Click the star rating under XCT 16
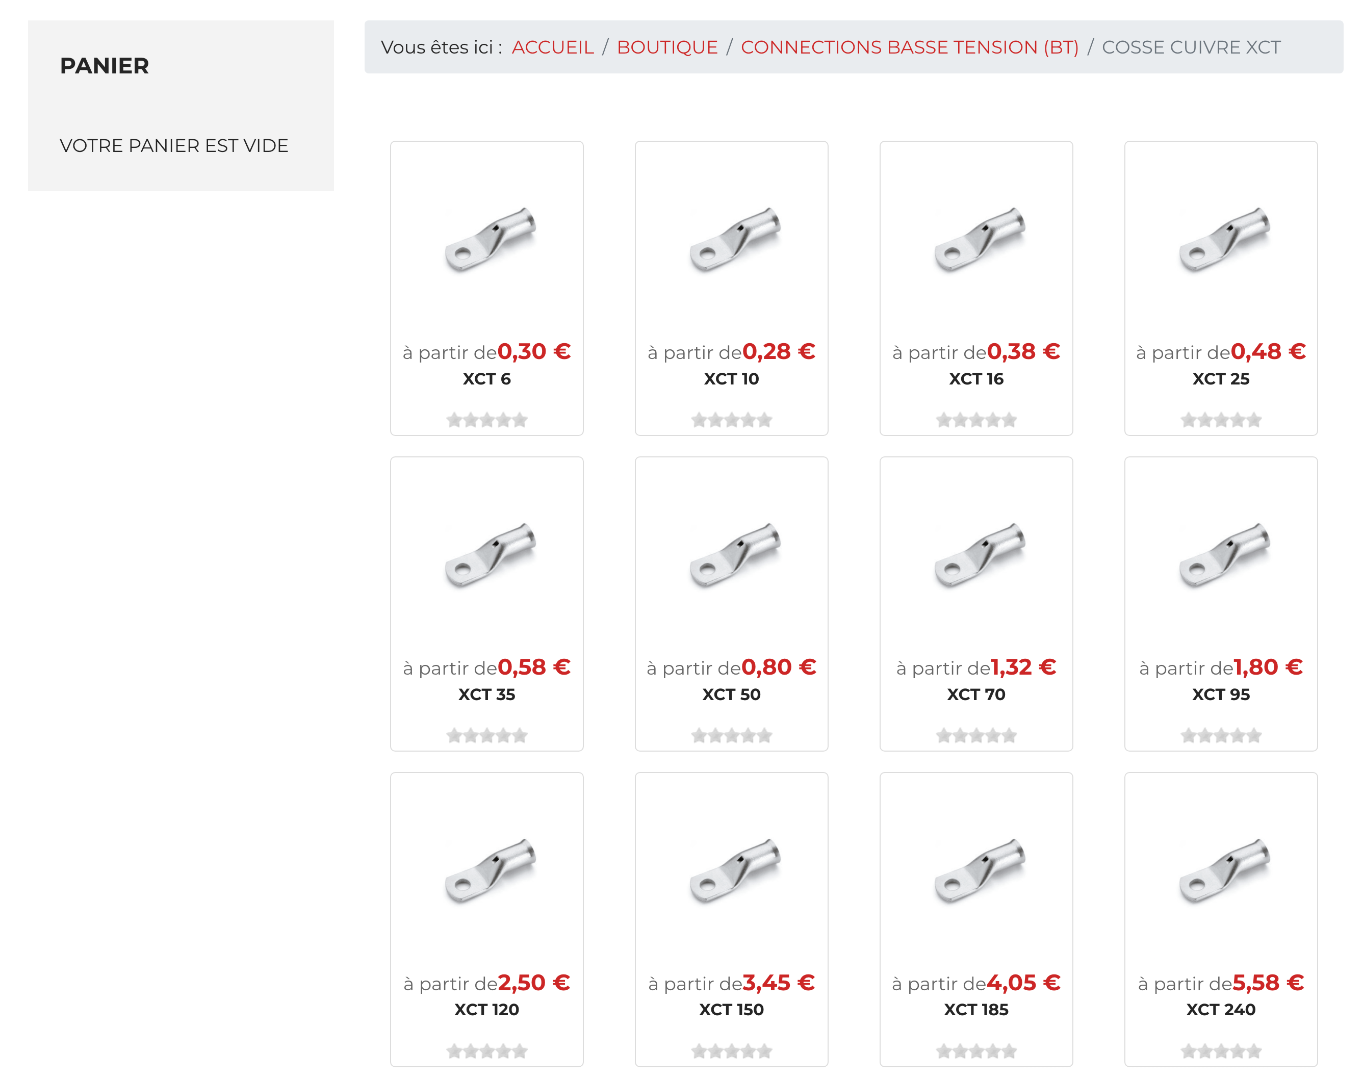 click(x=976, y=420)
